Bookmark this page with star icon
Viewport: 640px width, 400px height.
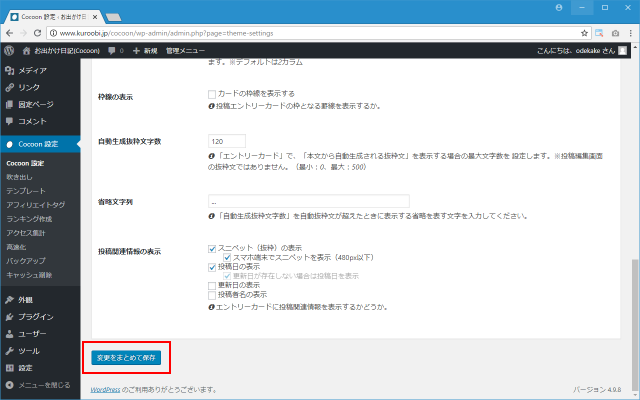pos(584,31)
